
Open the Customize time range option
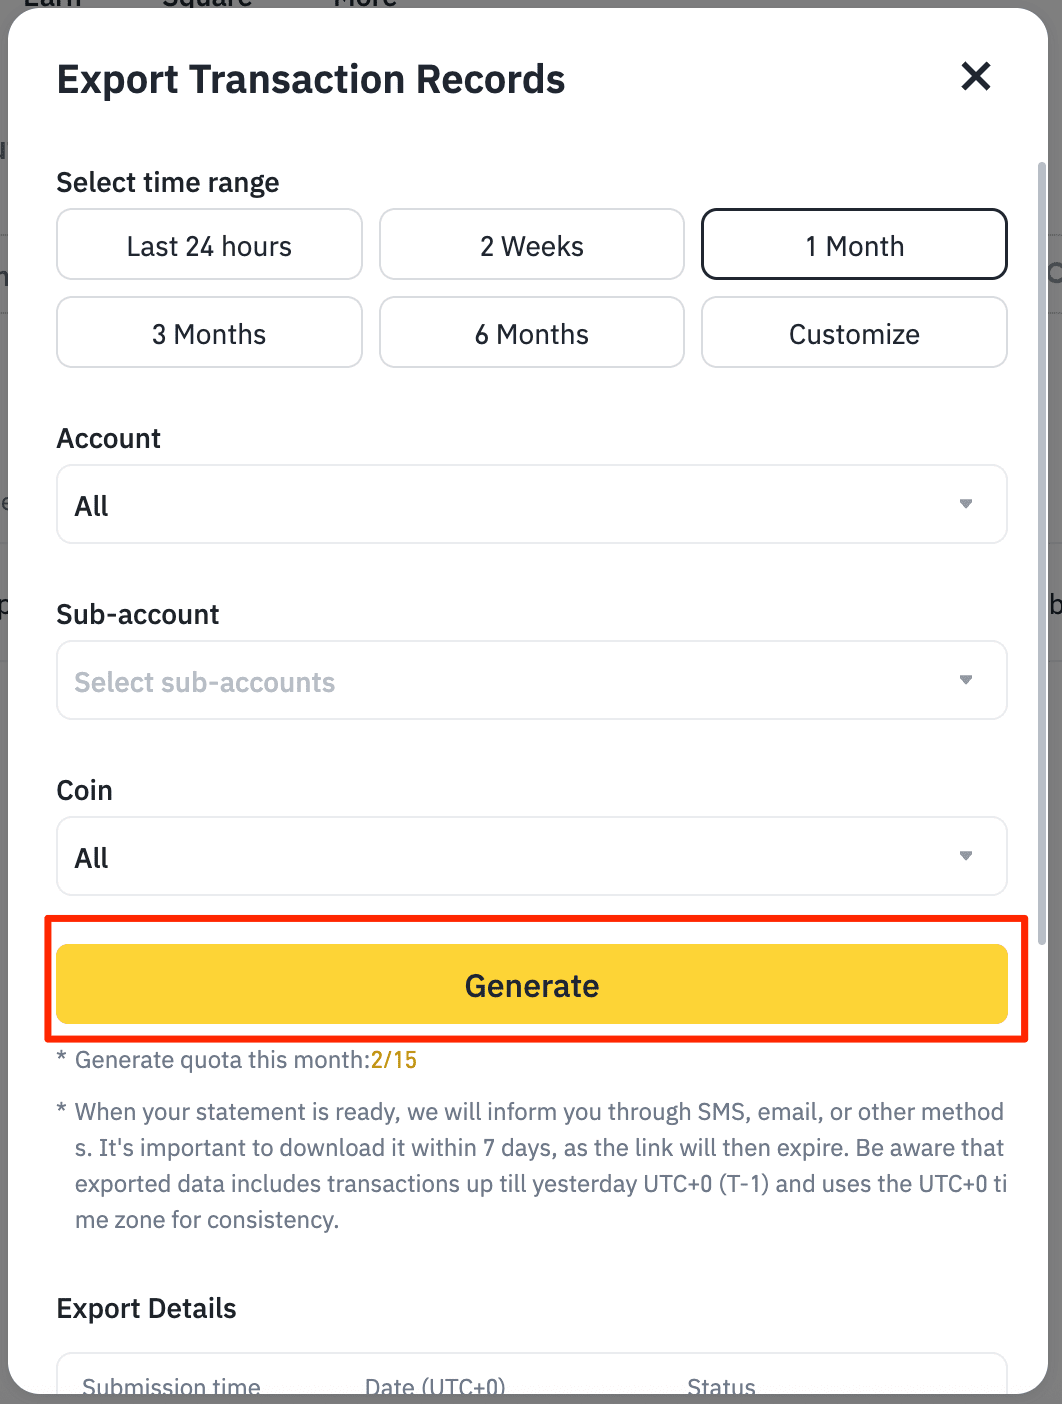pos(854,333)
